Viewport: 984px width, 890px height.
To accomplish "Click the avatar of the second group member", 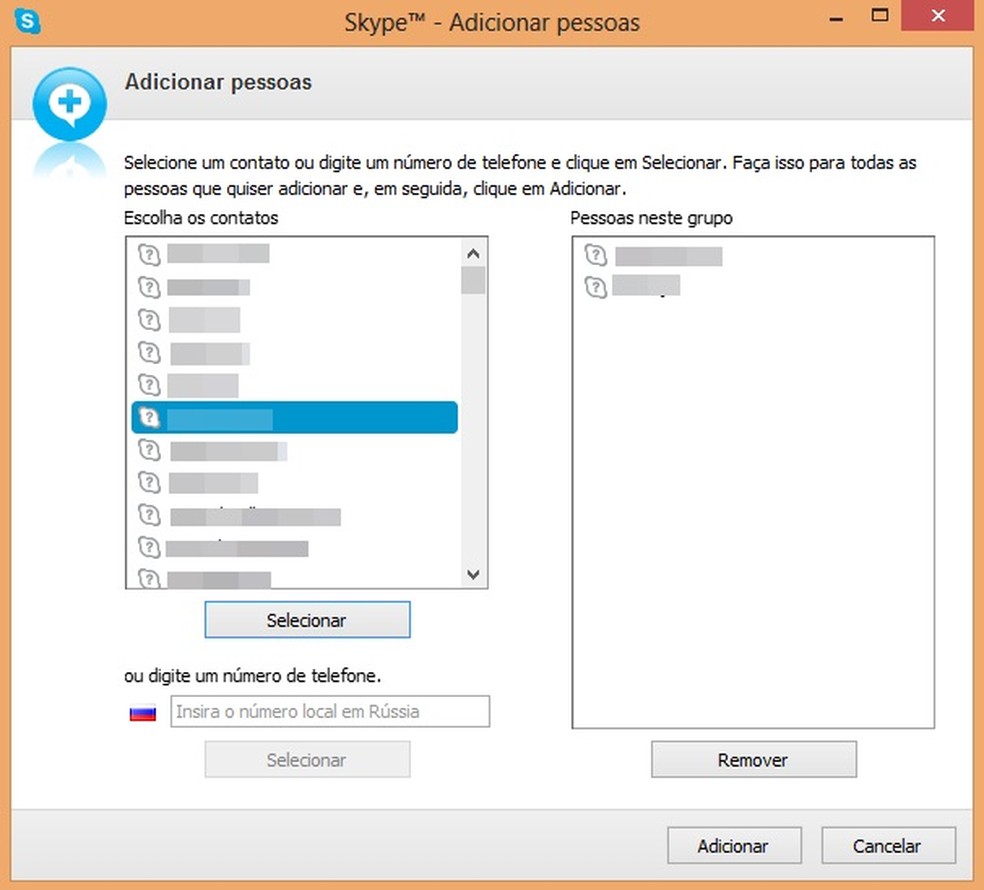I will [596, 287].
